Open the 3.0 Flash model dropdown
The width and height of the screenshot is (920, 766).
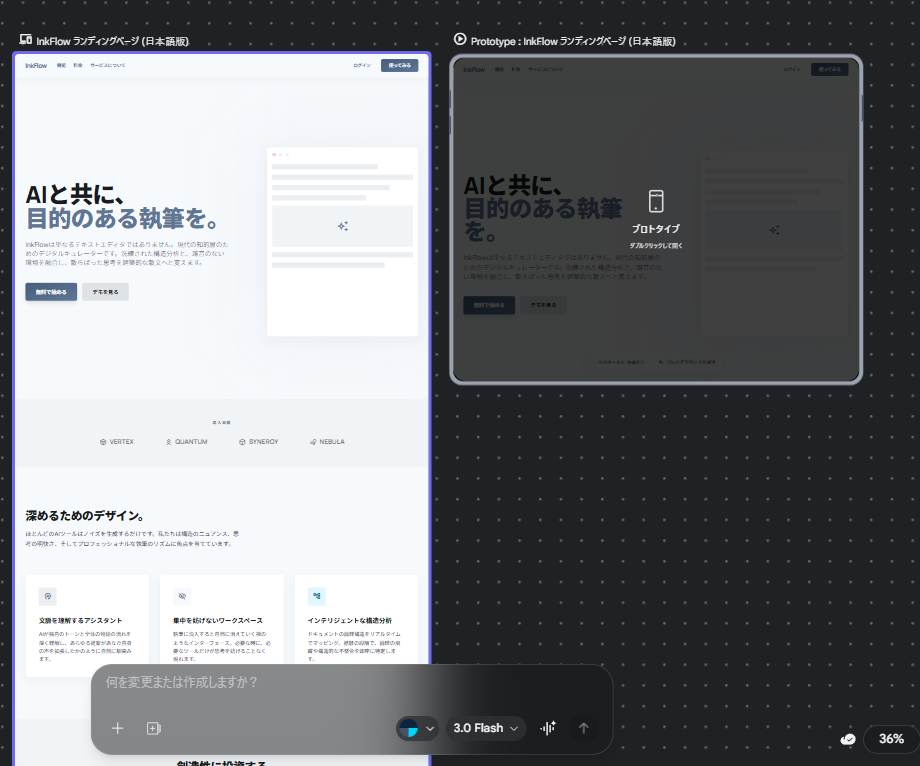[x=488, y=728]
